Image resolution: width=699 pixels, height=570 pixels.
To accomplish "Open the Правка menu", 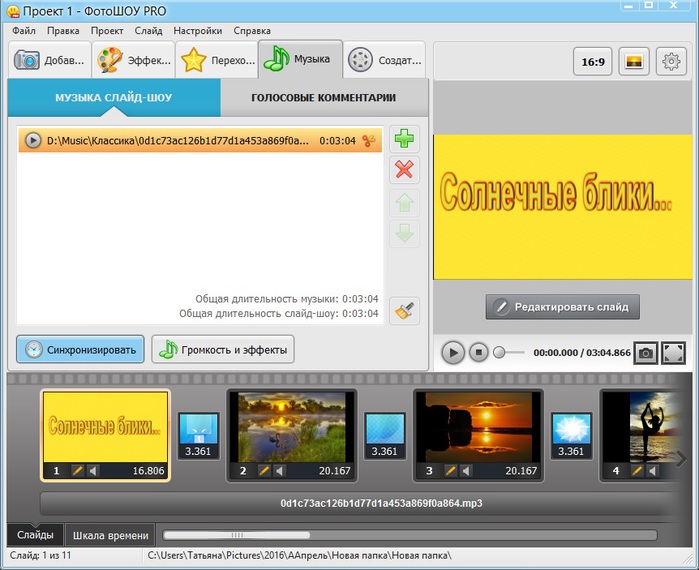I will click(63, 31).
